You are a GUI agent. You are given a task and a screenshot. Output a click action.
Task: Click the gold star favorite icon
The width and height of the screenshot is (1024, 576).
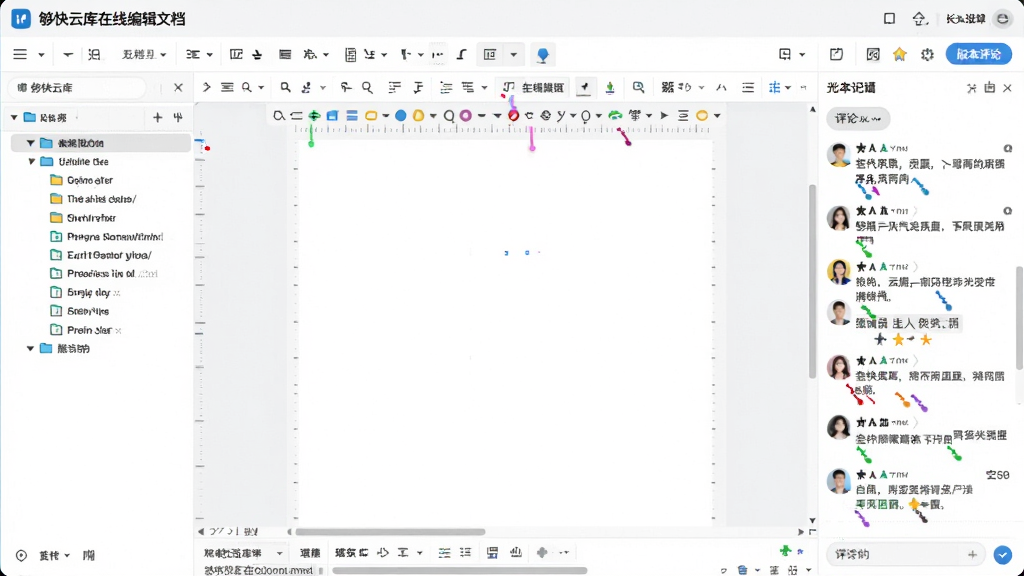coord(900,54)
